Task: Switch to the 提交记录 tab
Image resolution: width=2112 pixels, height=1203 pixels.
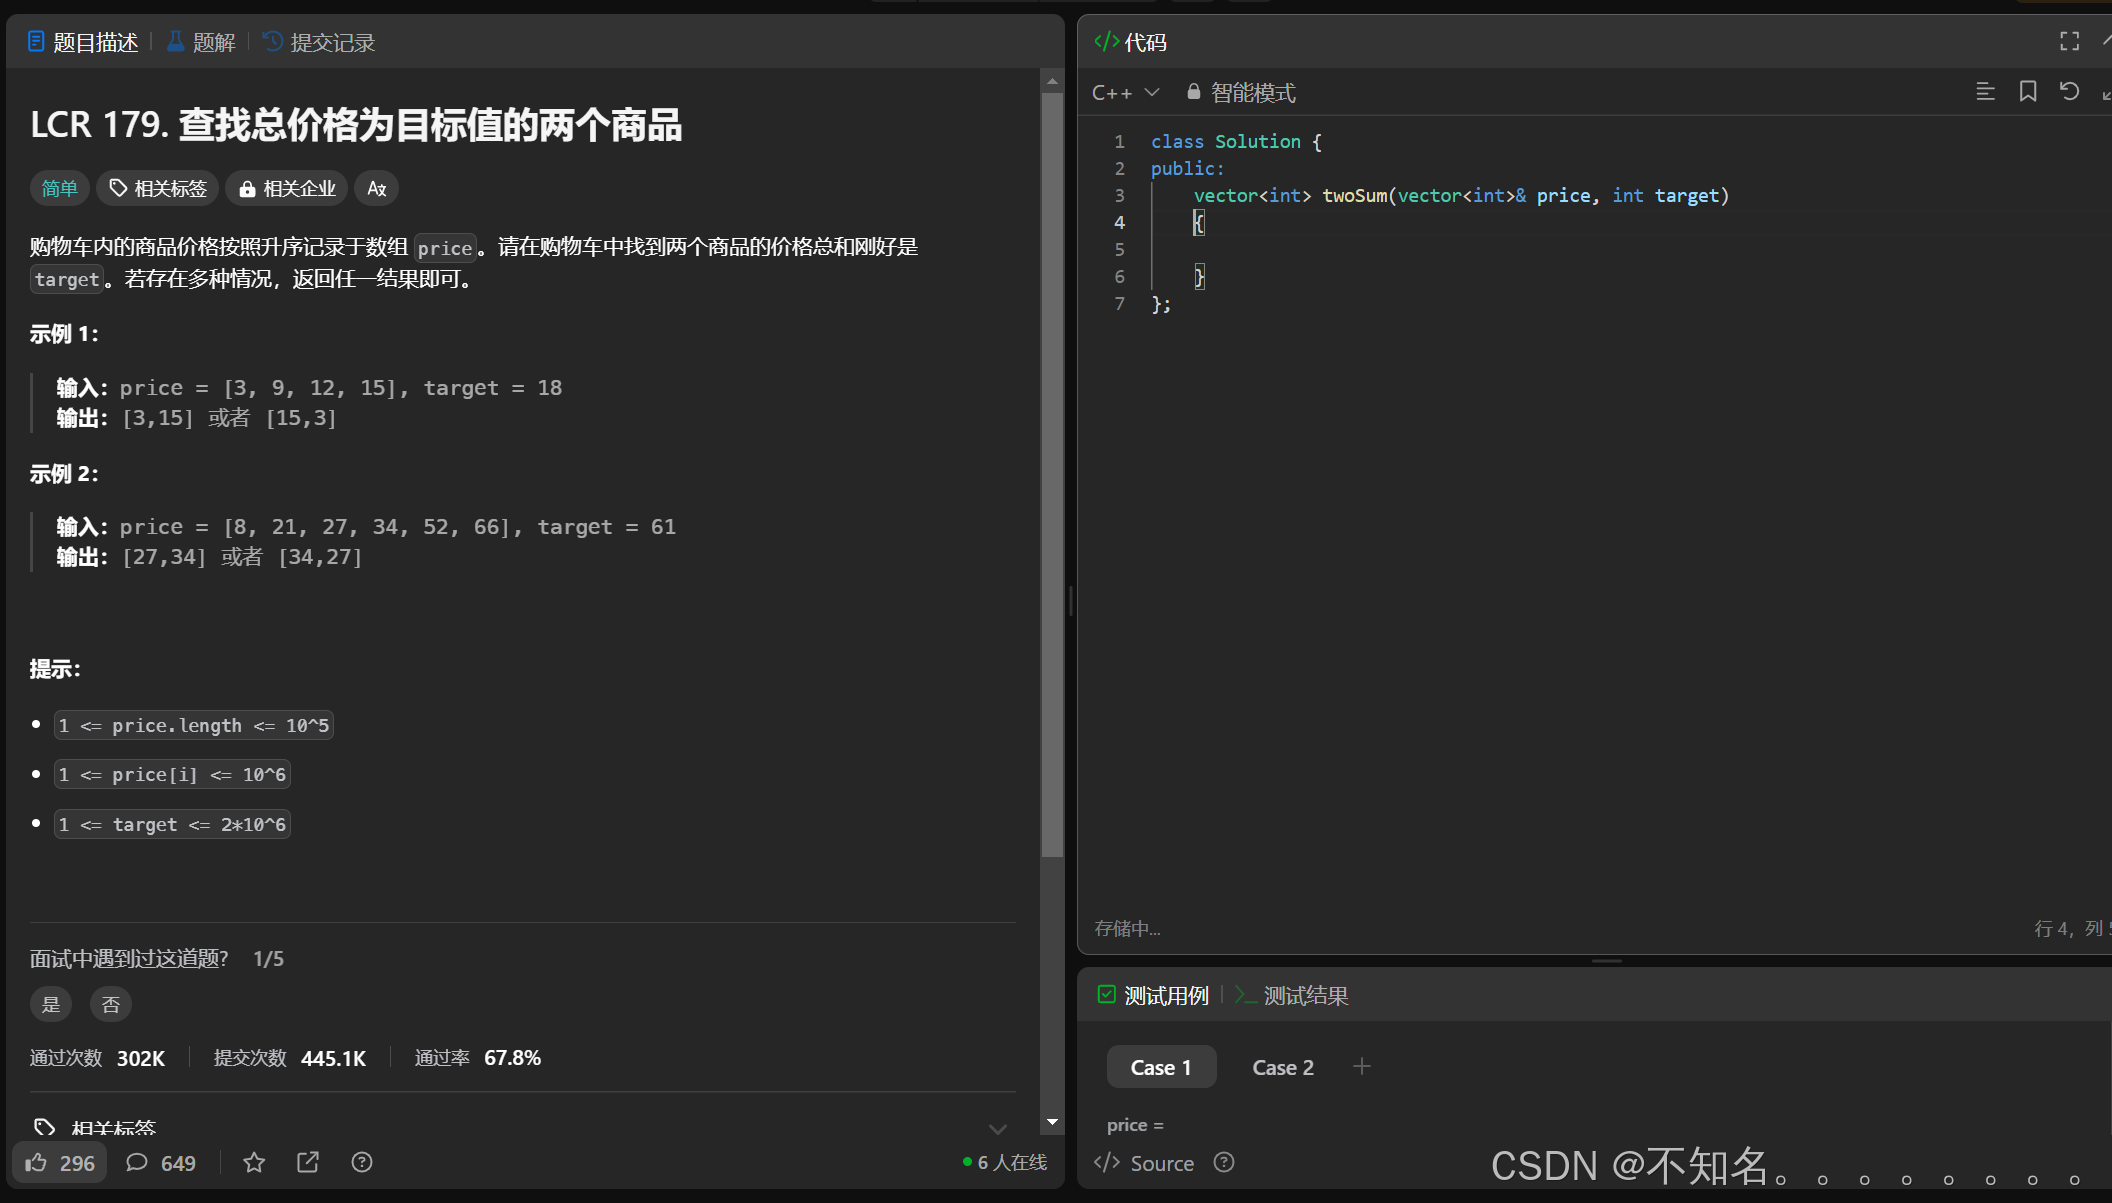Action: point(319,42)
